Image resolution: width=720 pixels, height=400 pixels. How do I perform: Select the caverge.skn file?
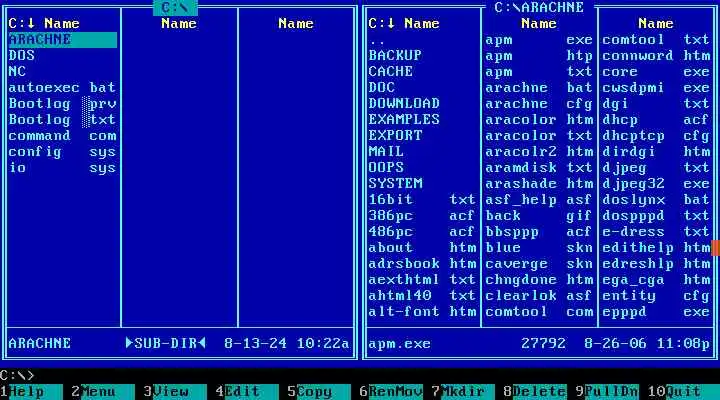[x=539, y=264]
